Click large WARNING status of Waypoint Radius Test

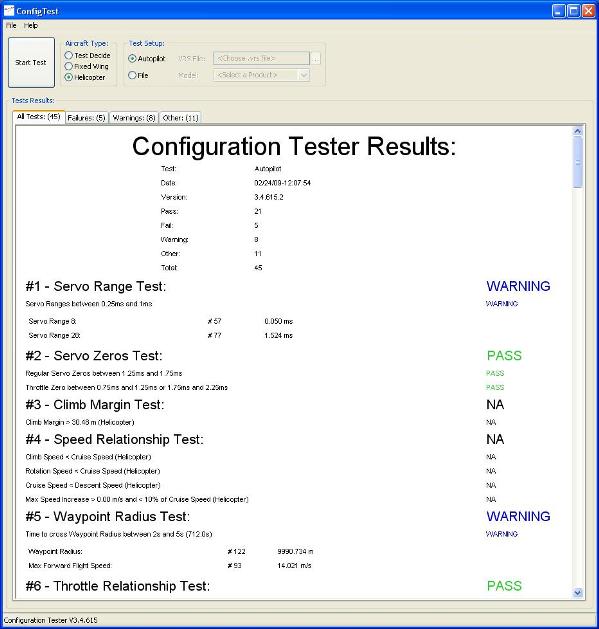pyautogui.click(x=518, y=517)
